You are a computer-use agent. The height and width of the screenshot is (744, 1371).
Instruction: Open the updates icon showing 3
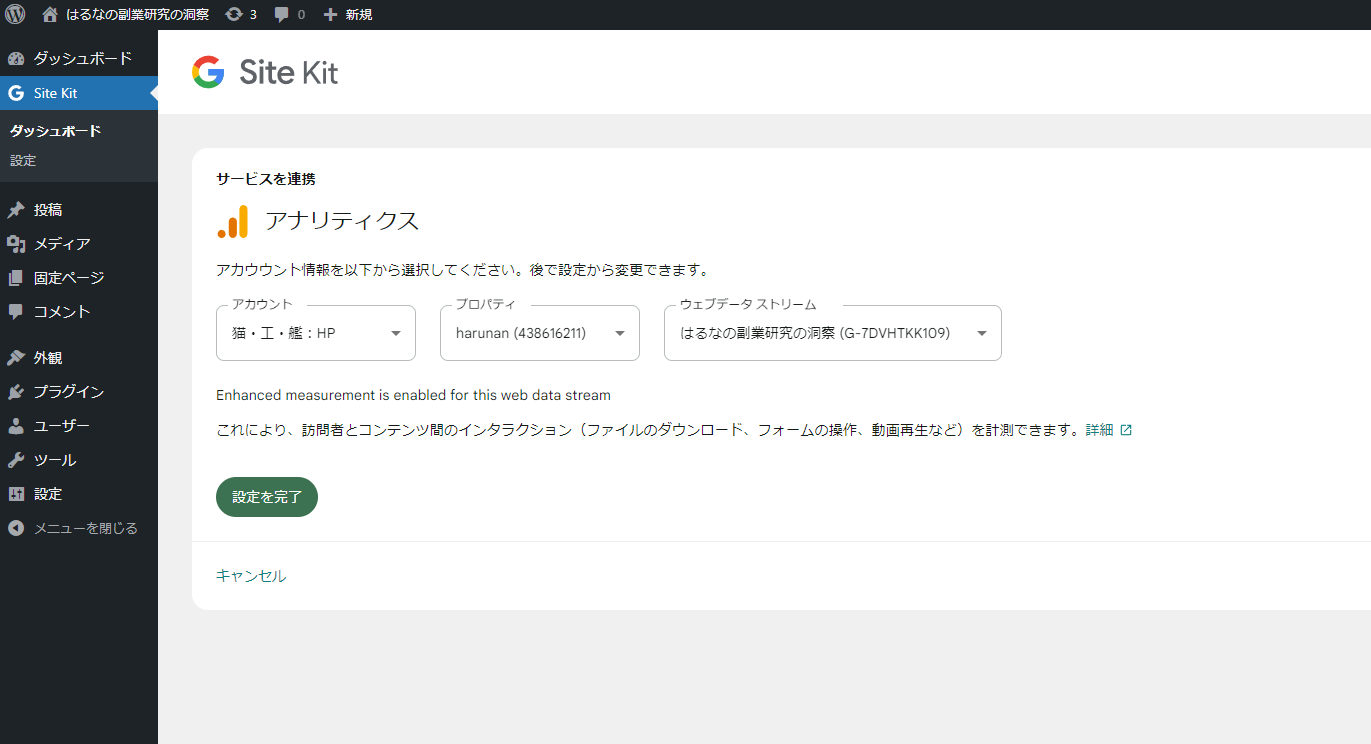click(x=234, y=14)
